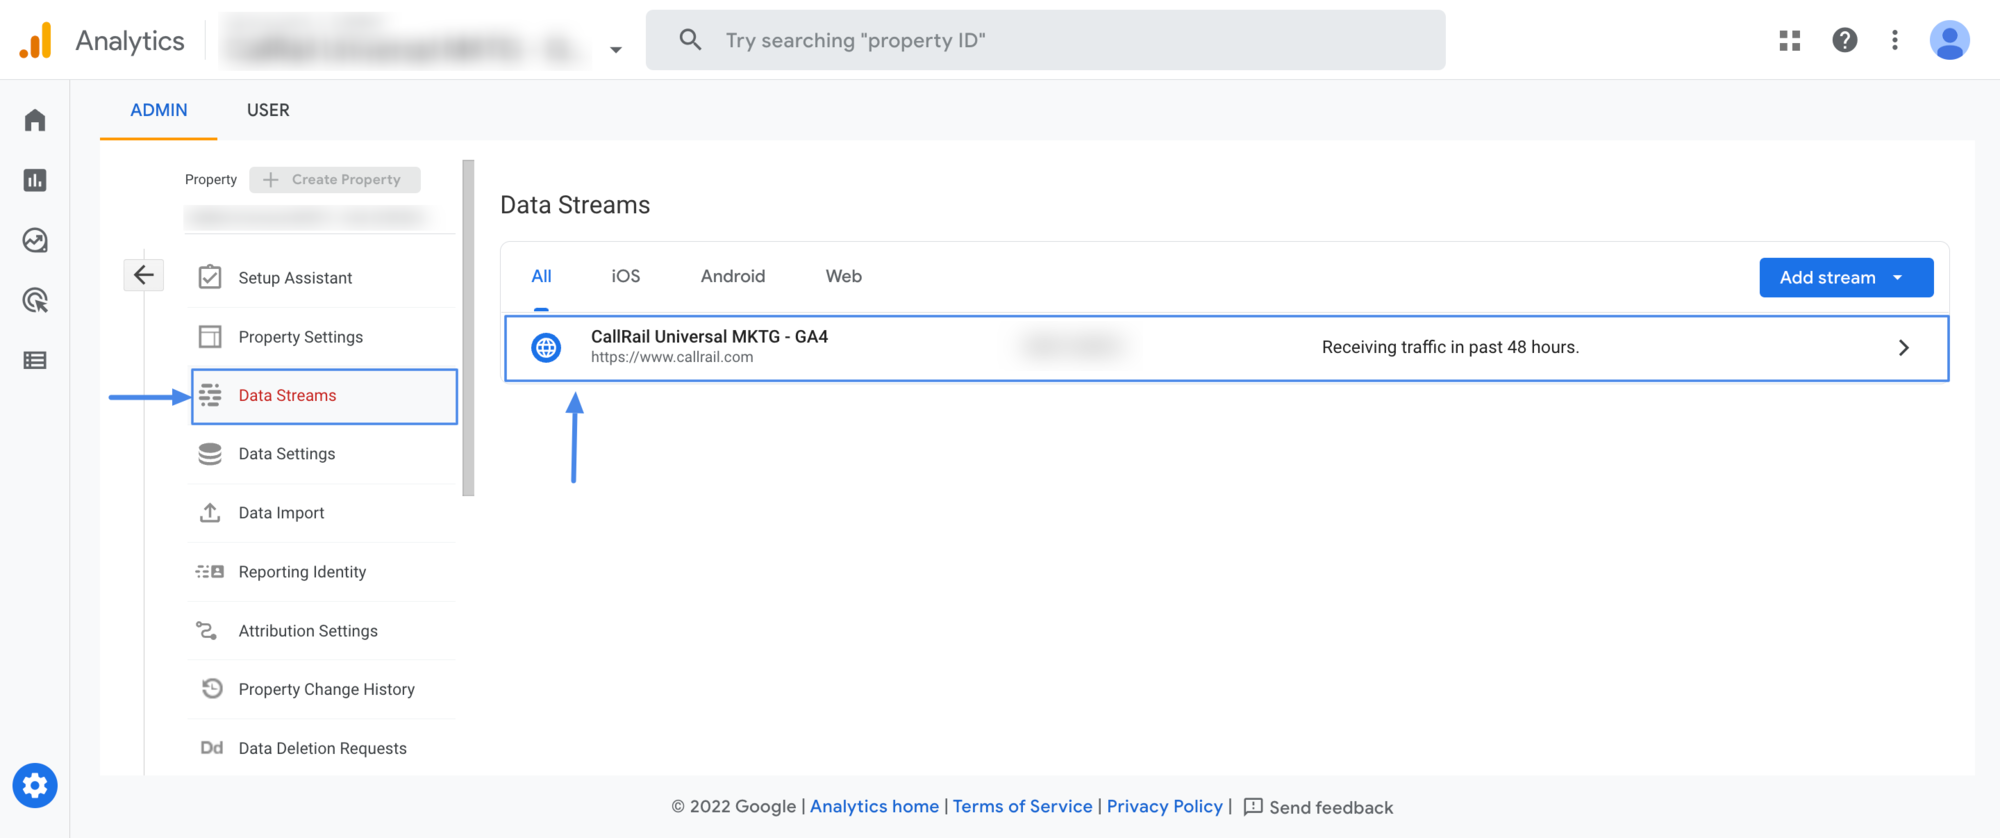Open the Advertising icon in sidebar
The image size is (2000, 838).
pyautogui.click(x=35, y=300)
